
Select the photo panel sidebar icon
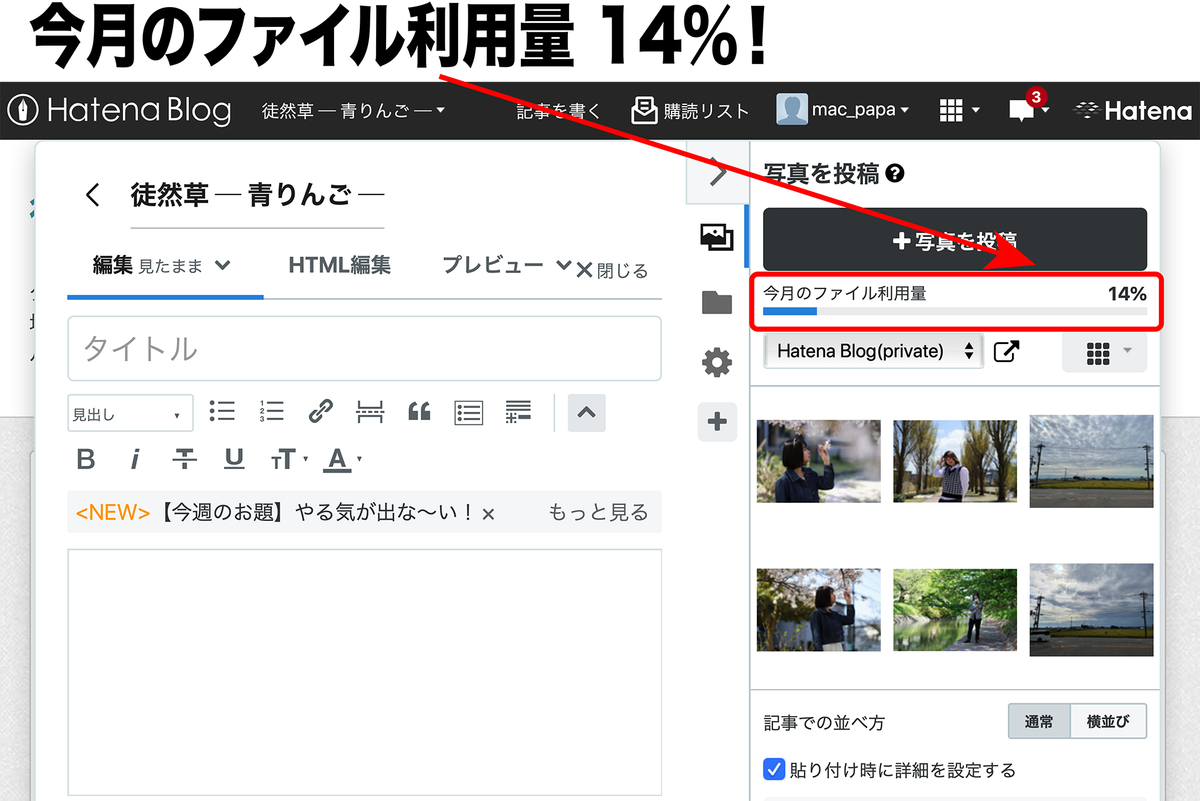pyautogui.click(x=717, y=236)
